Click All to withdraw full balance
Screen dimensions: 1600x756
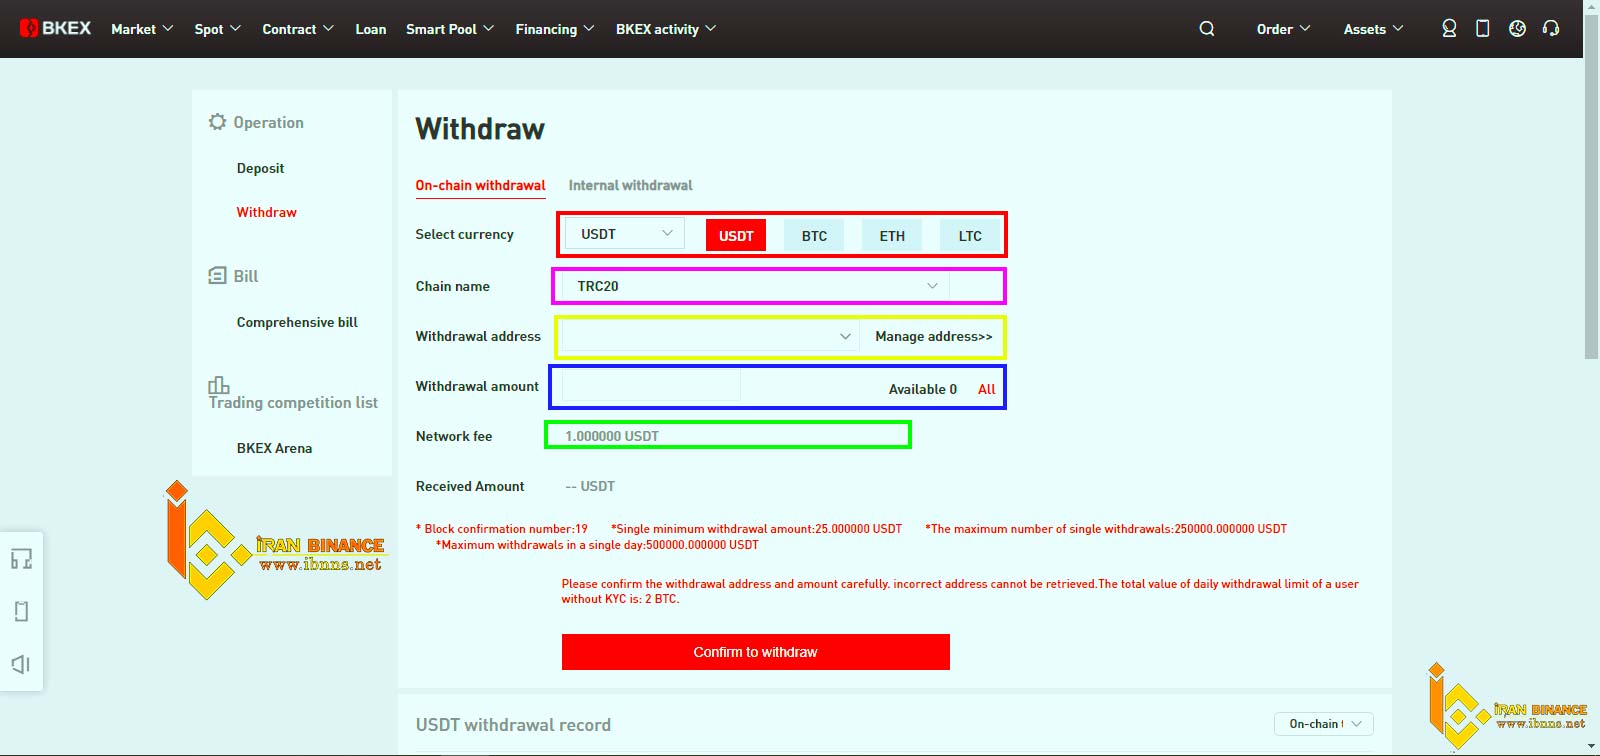[x=986, y=389]
